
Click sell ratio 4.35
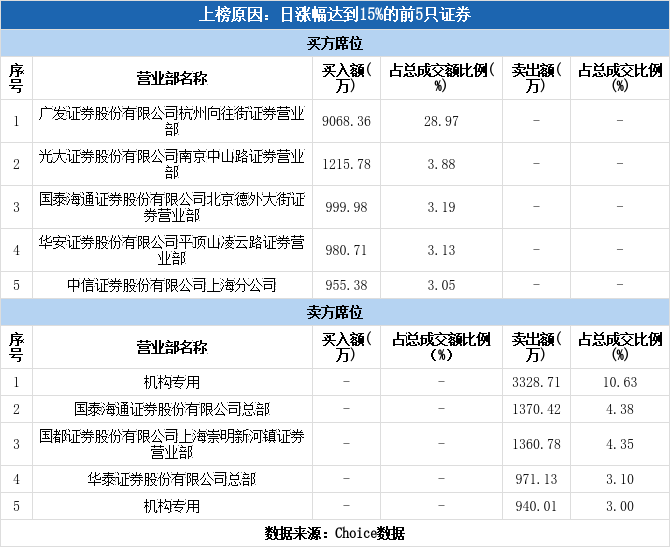point(620,444)
